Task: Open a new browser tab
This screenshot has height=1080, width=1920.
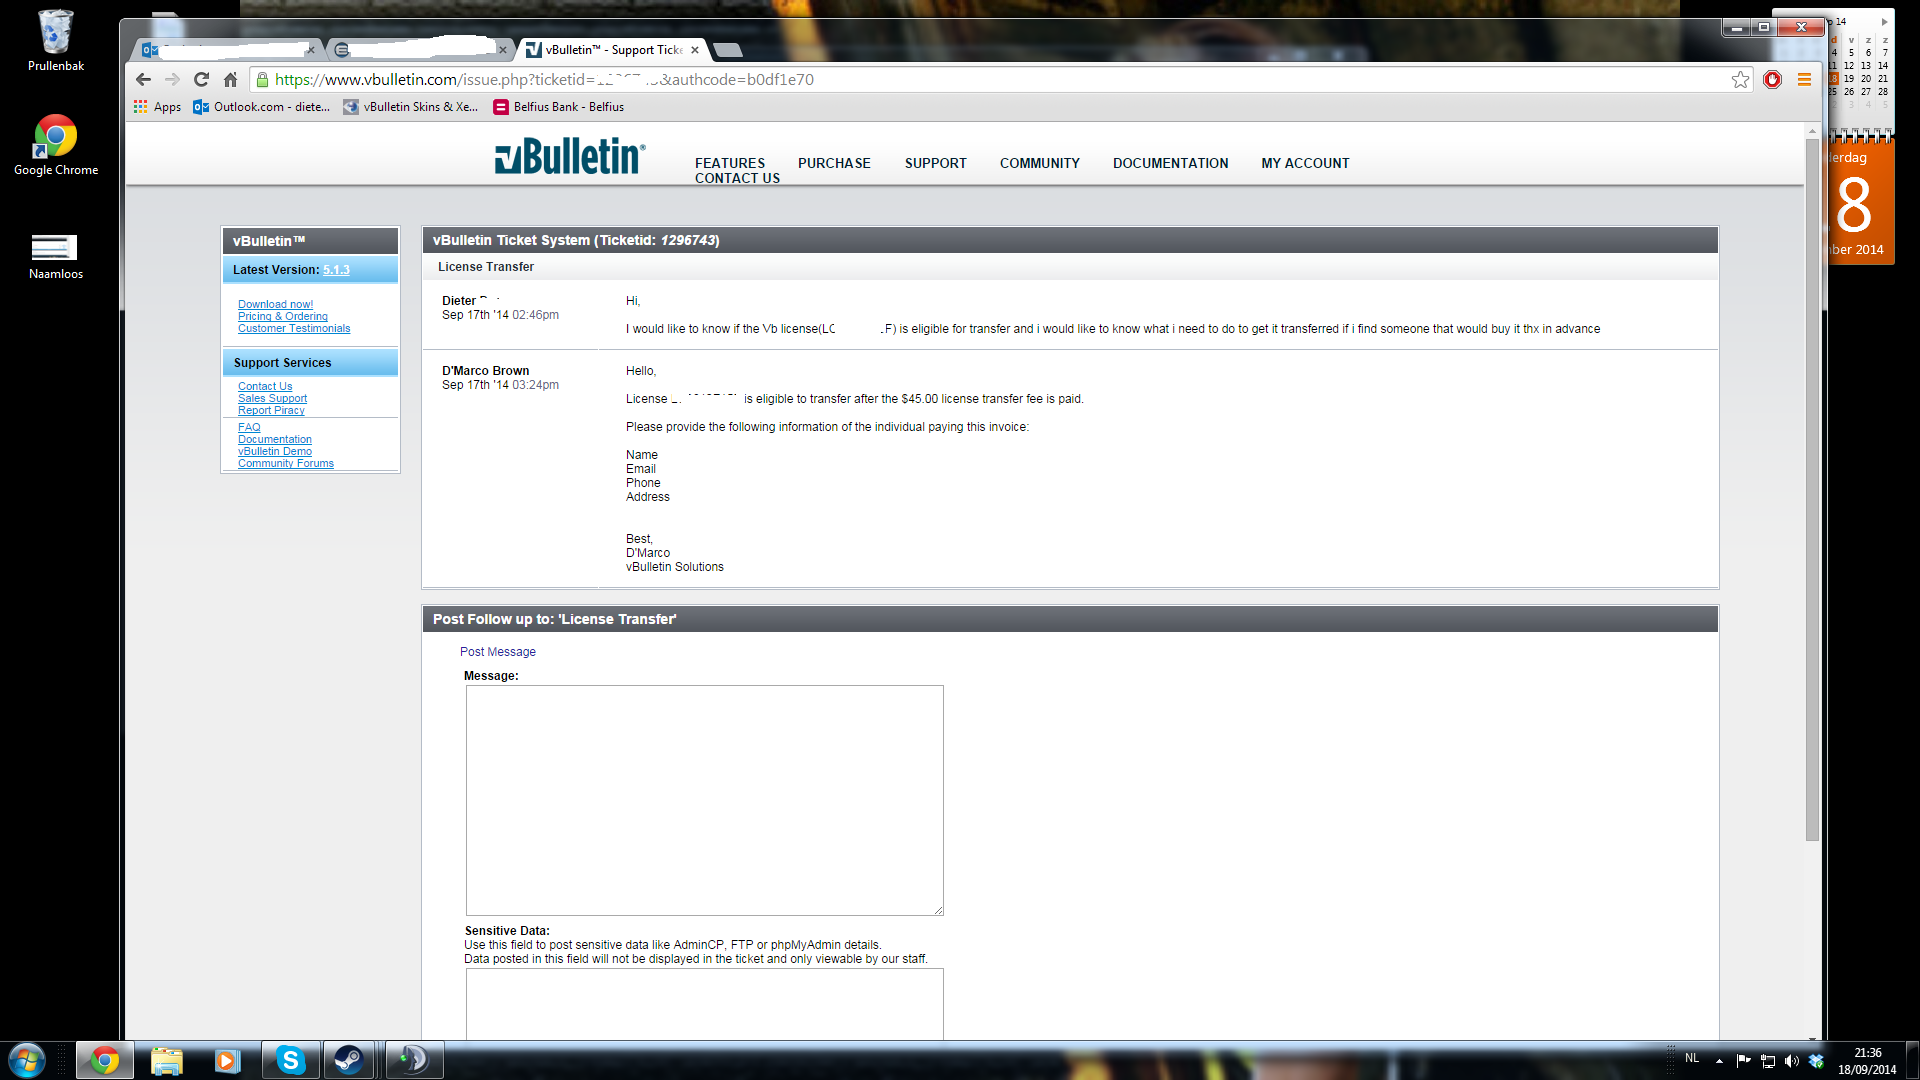Action: (x=728, y=50)
